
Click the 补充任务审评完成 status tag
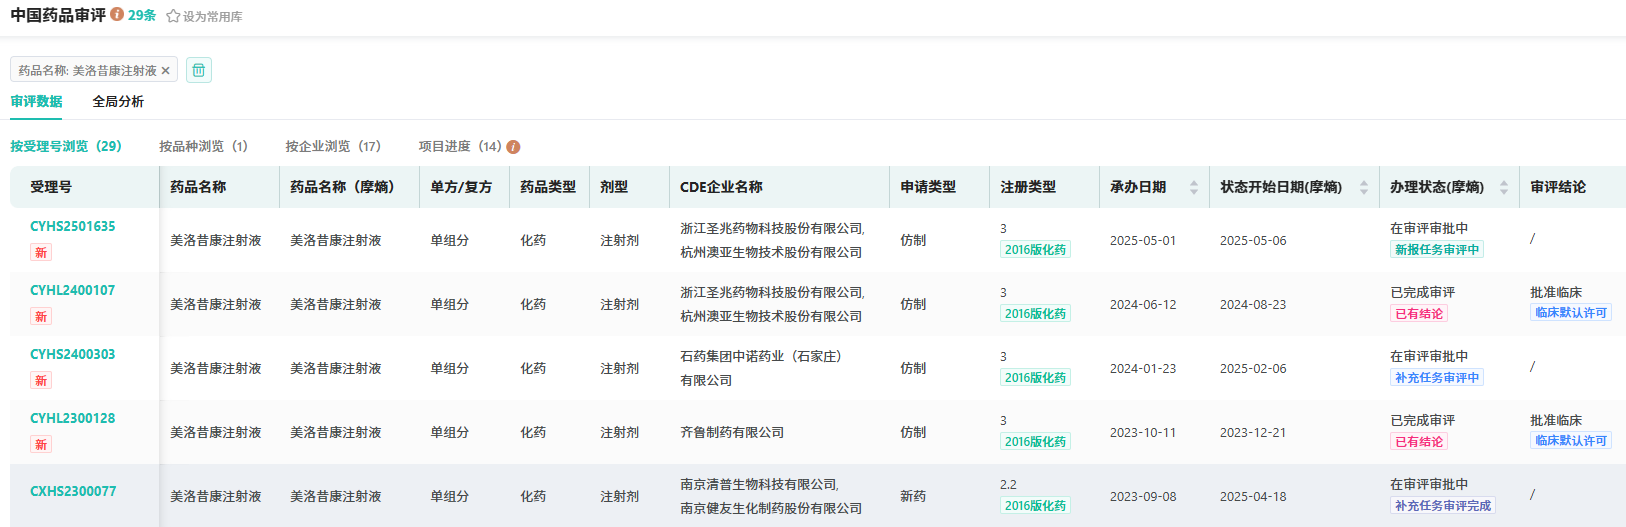1442,506
